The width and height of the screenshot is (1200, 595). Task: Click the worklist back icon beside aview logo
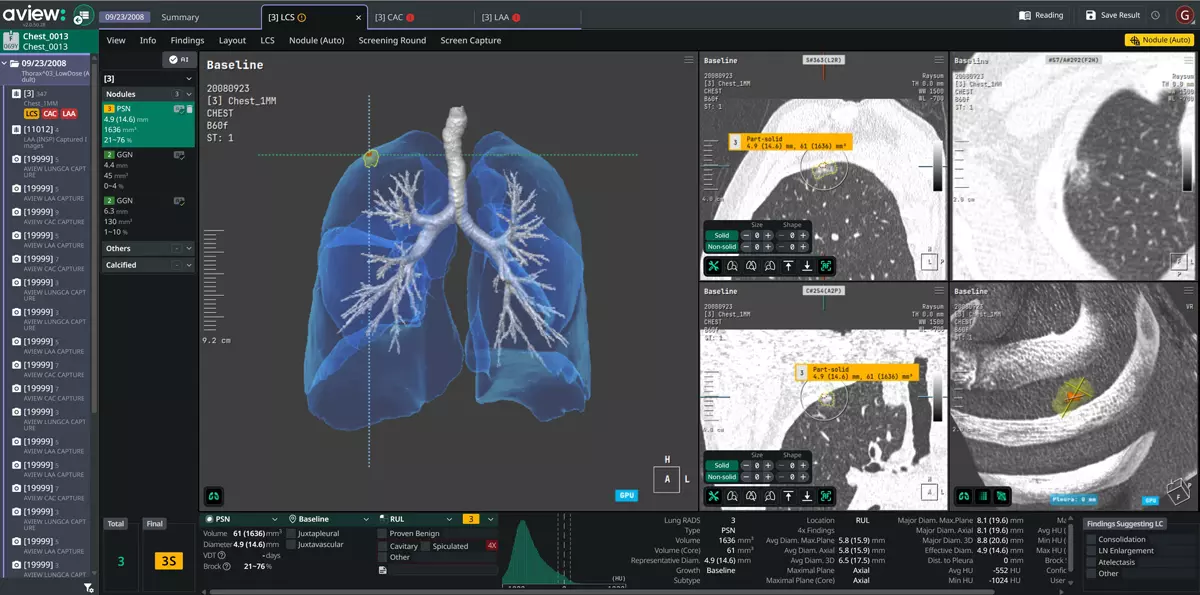(x=84, y=16)
